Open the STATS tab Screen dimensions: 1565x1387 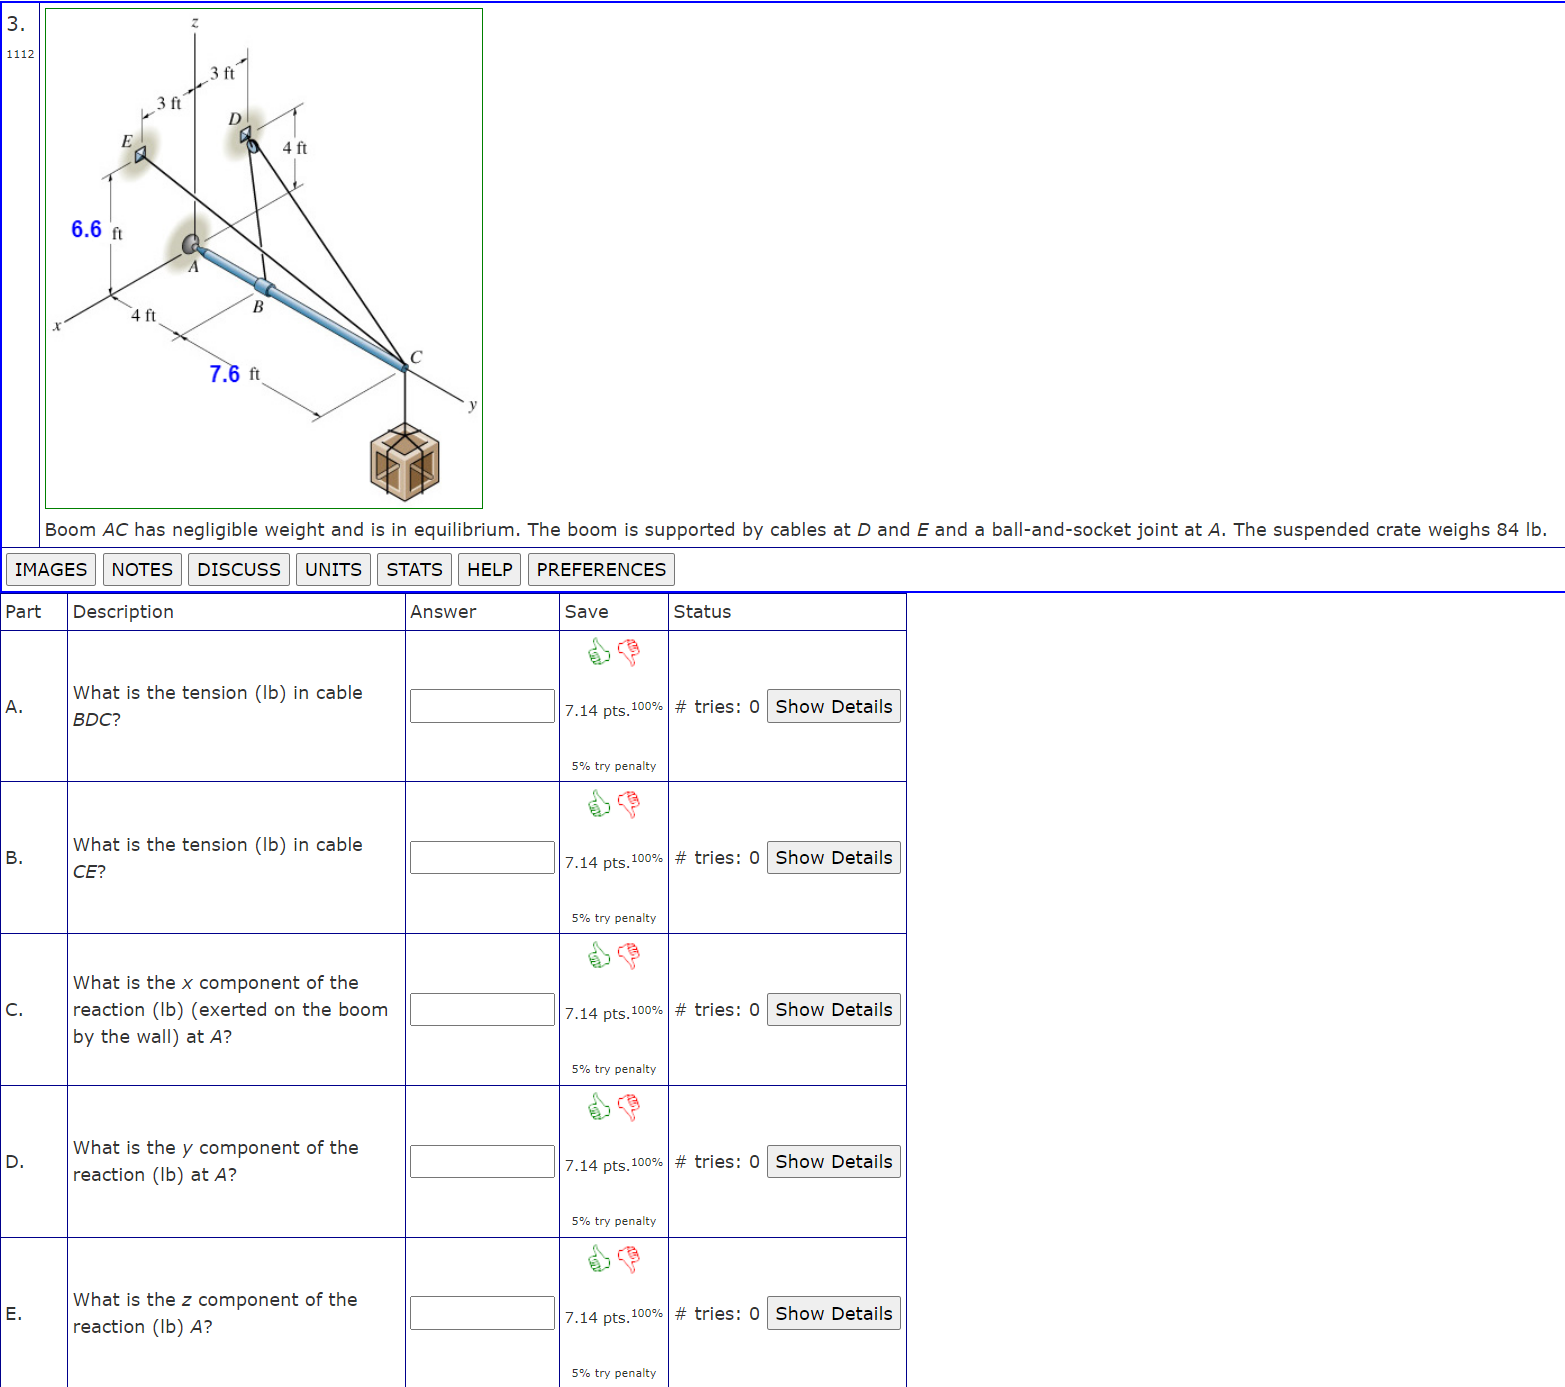click(414, 569)
